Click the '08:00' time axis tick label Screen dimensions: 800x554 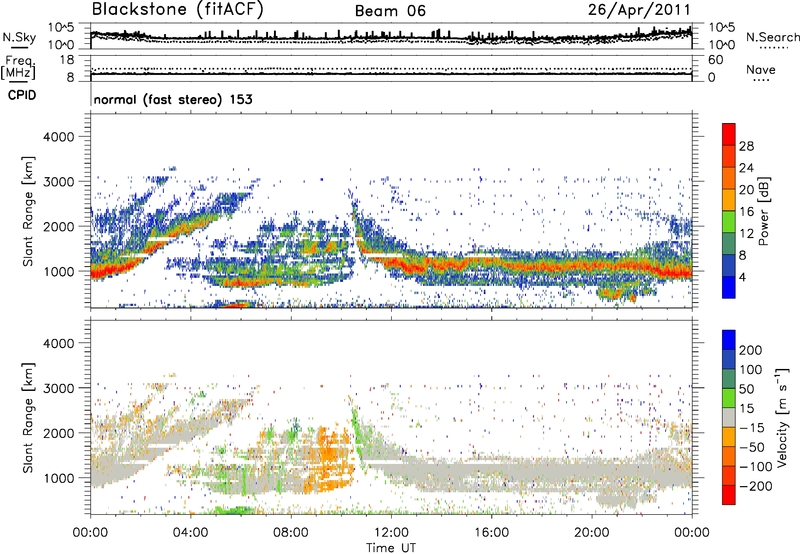tap(291, 533)
